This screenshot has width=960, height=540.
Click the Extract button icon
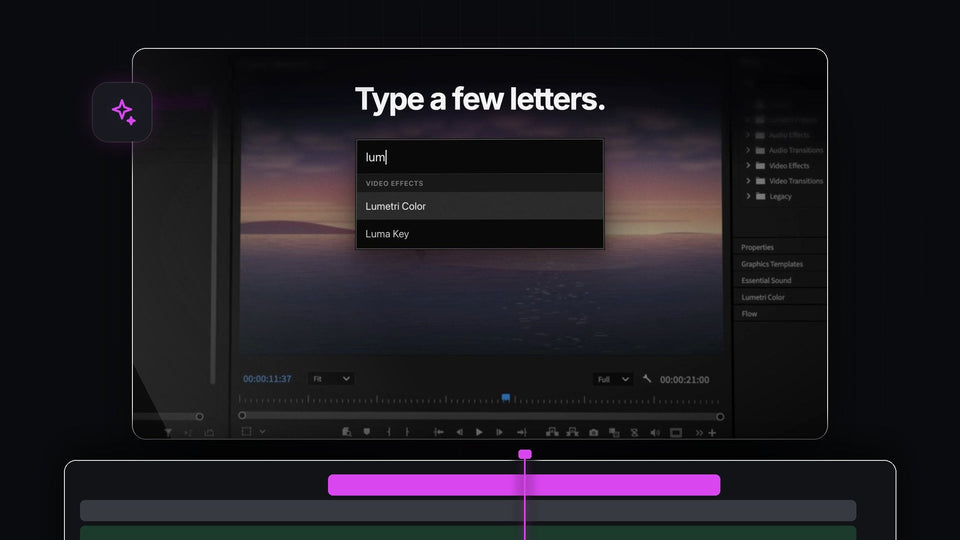click(x=572, y=432)
